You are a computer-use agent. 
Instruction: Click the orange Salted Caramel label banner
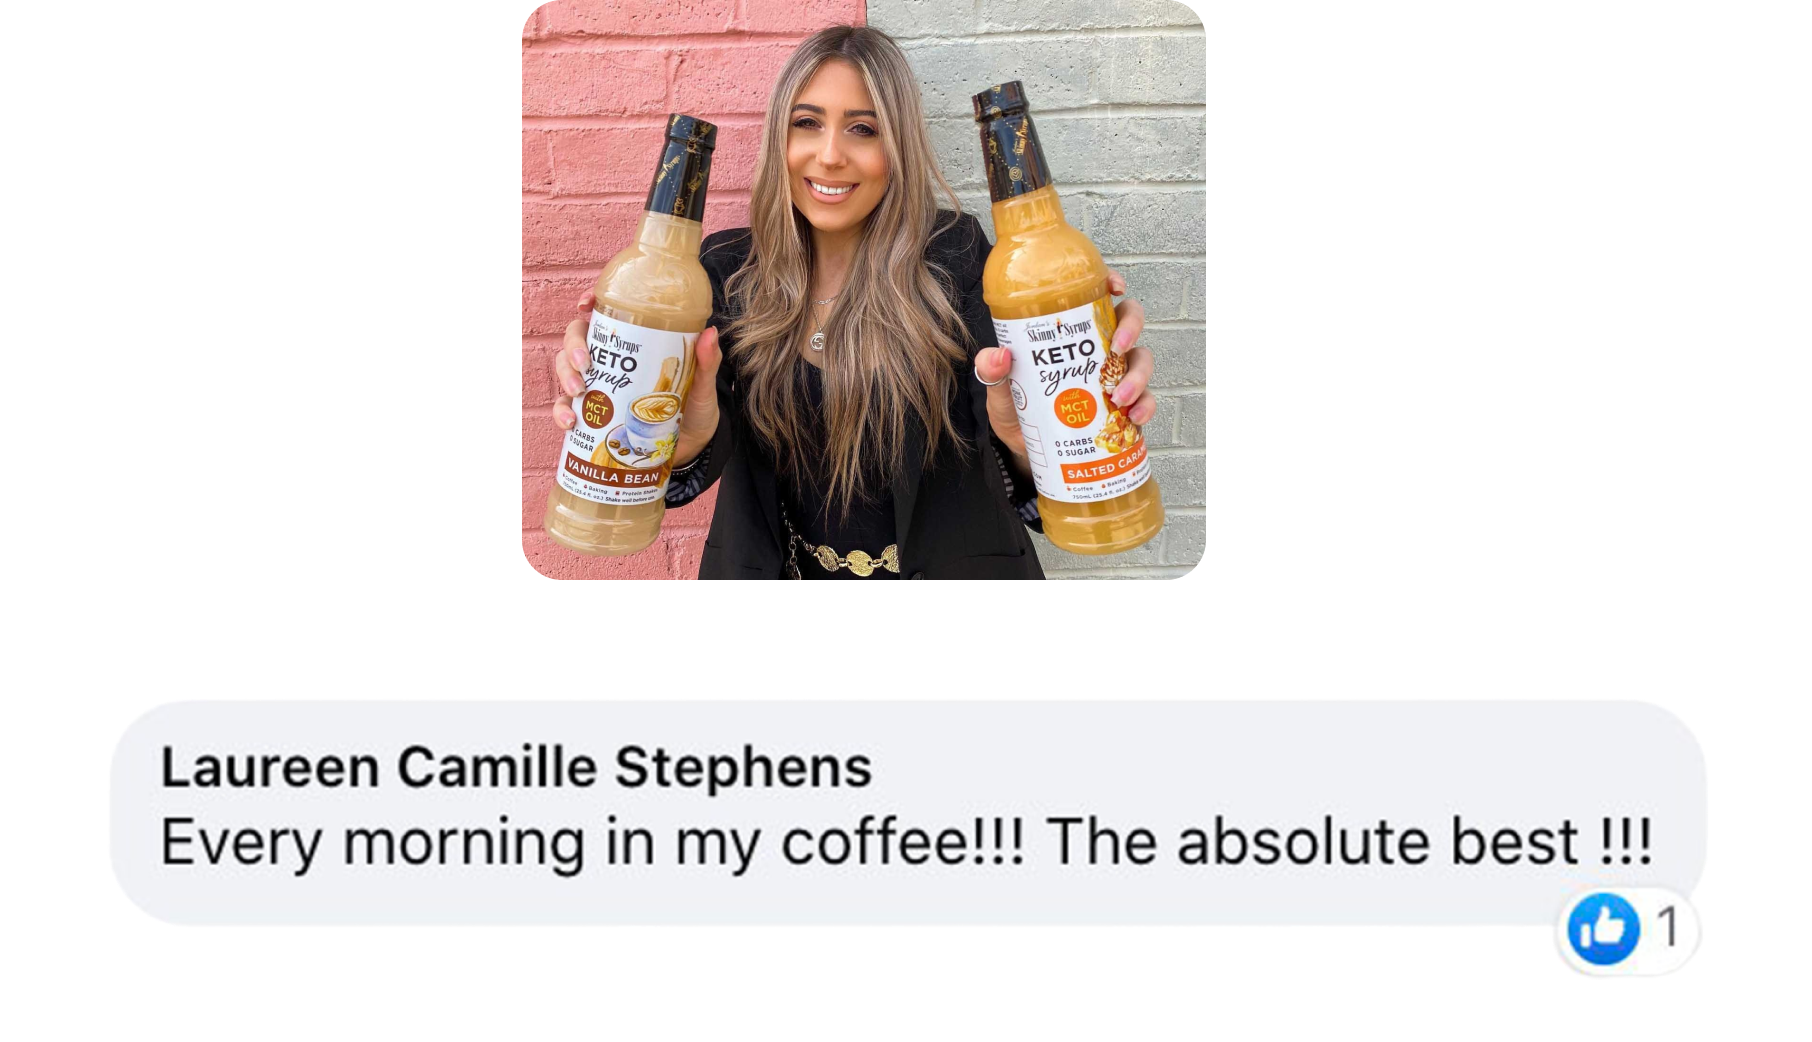[1106, 463]
